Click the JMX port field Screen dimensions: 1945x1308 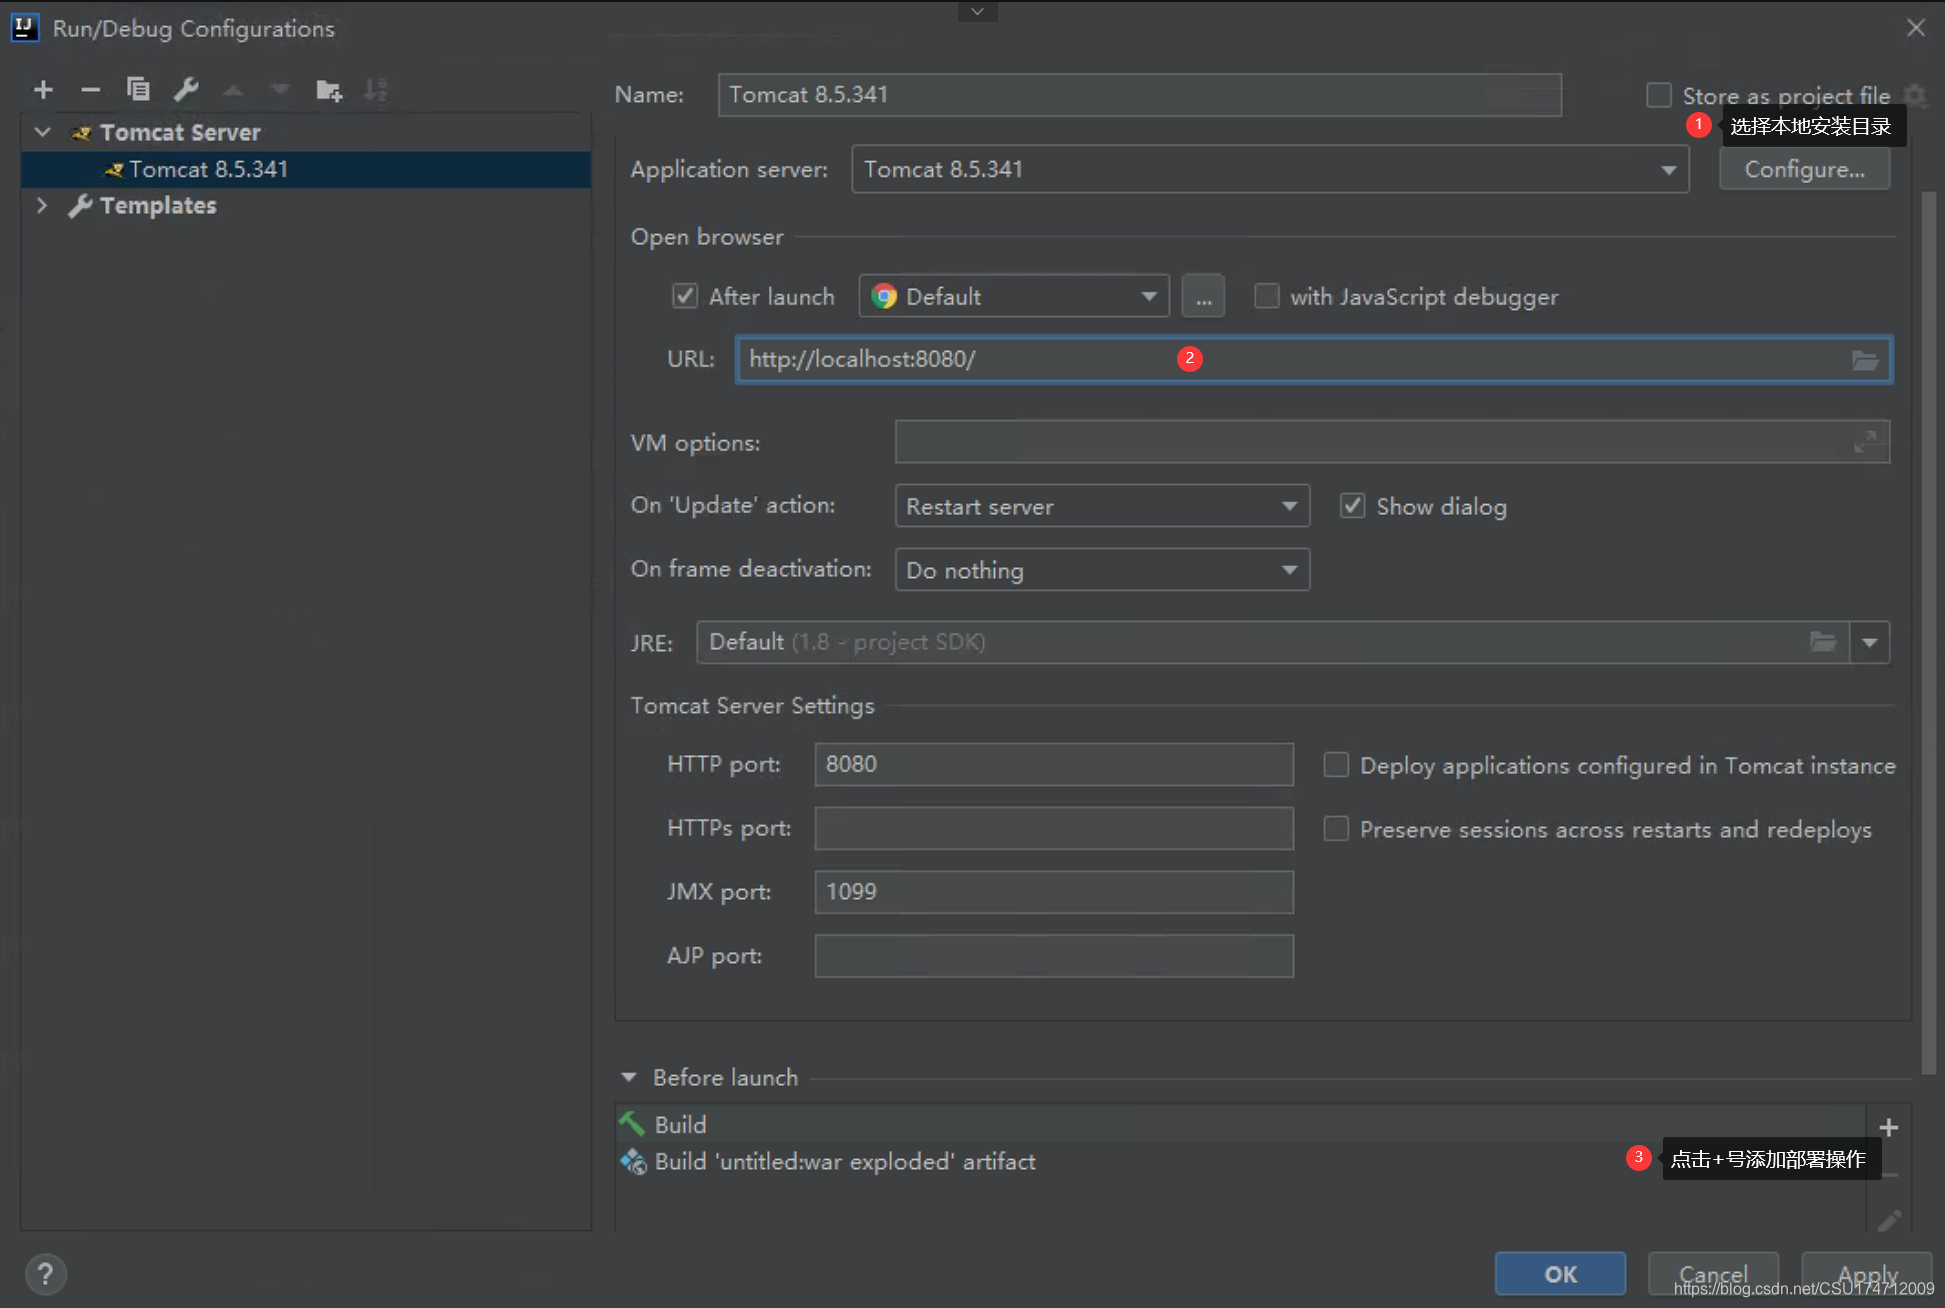point(1054,892)
